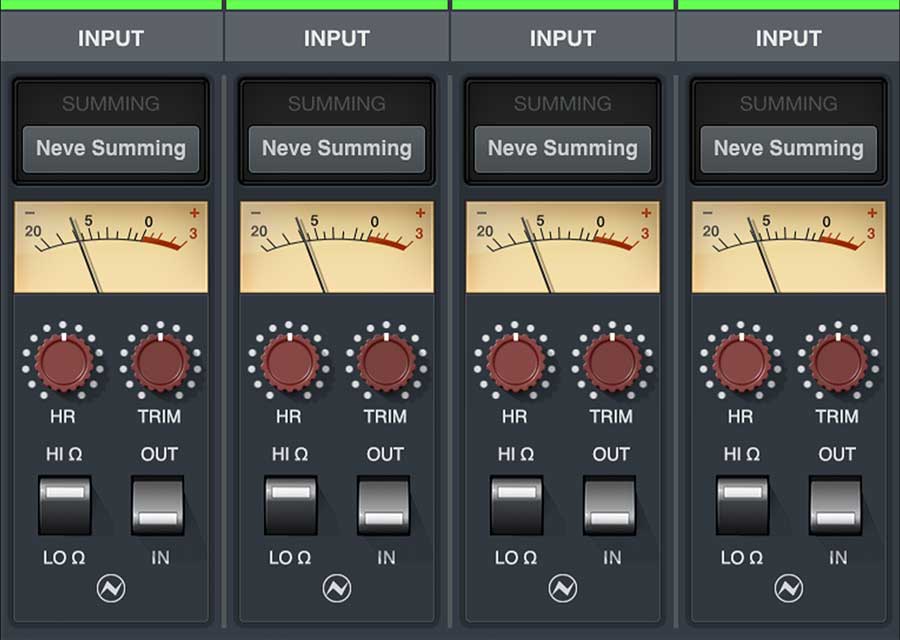The image size is (900, 640).
Task: Toggle OUT/IN switch on fourth channel
Action: [x=836, y=505]
